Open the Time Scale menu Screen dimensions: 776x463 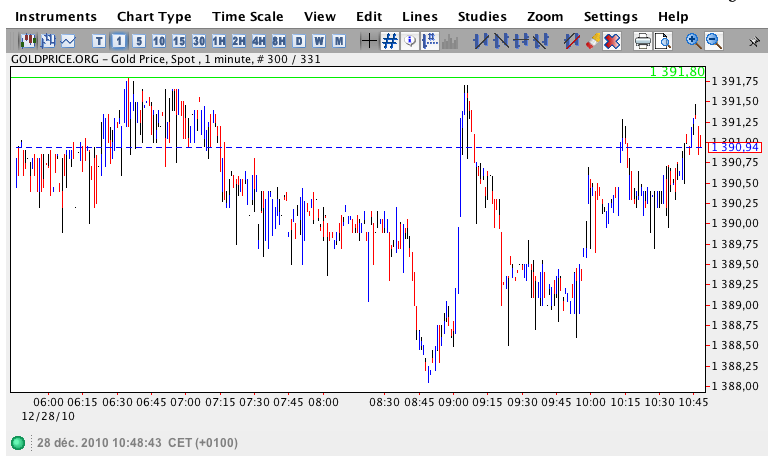[x=248, y=17]
